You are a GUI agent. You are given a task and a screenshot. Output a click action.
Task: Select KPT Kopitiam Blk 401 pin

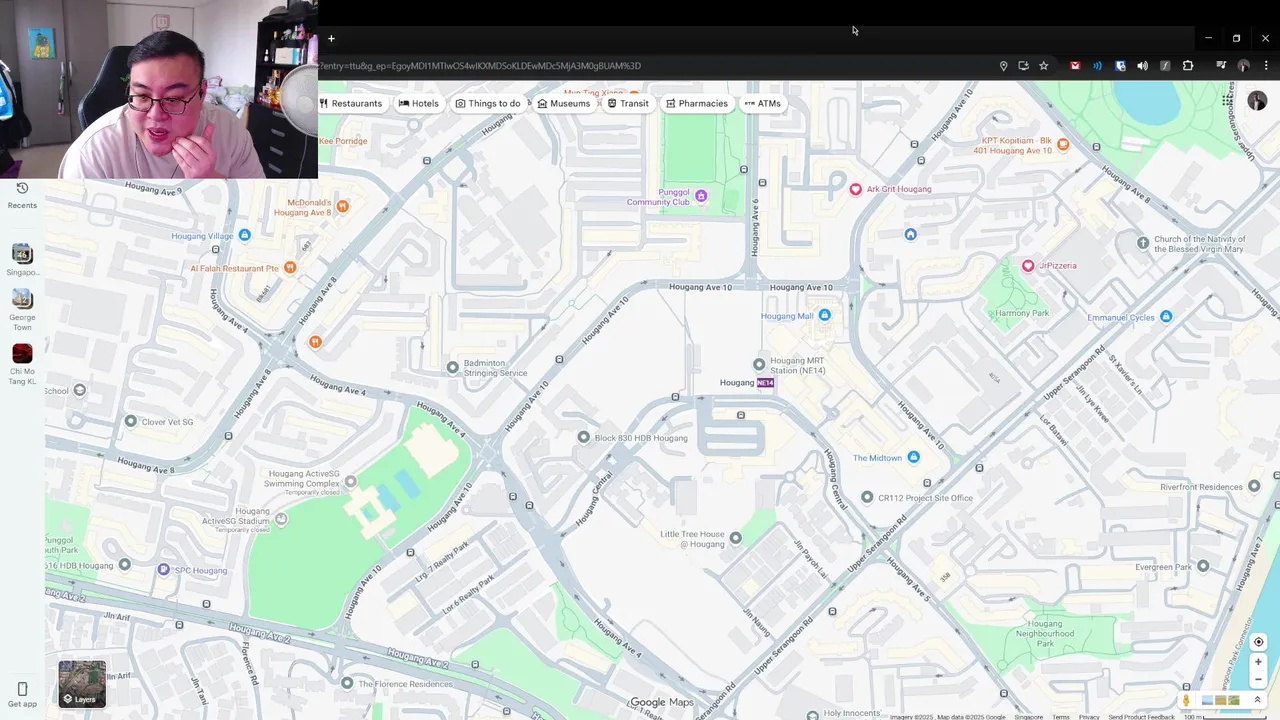coord(1063,144)
